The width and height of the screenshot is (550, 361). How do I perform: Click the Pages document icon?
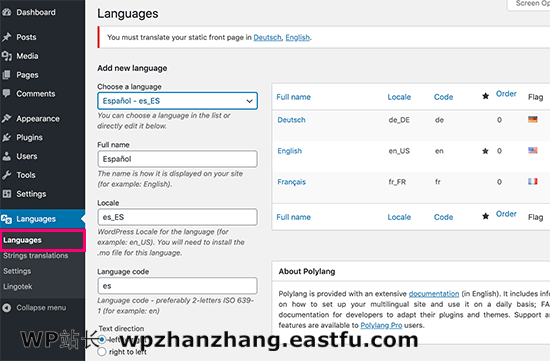tap(7, 75)
